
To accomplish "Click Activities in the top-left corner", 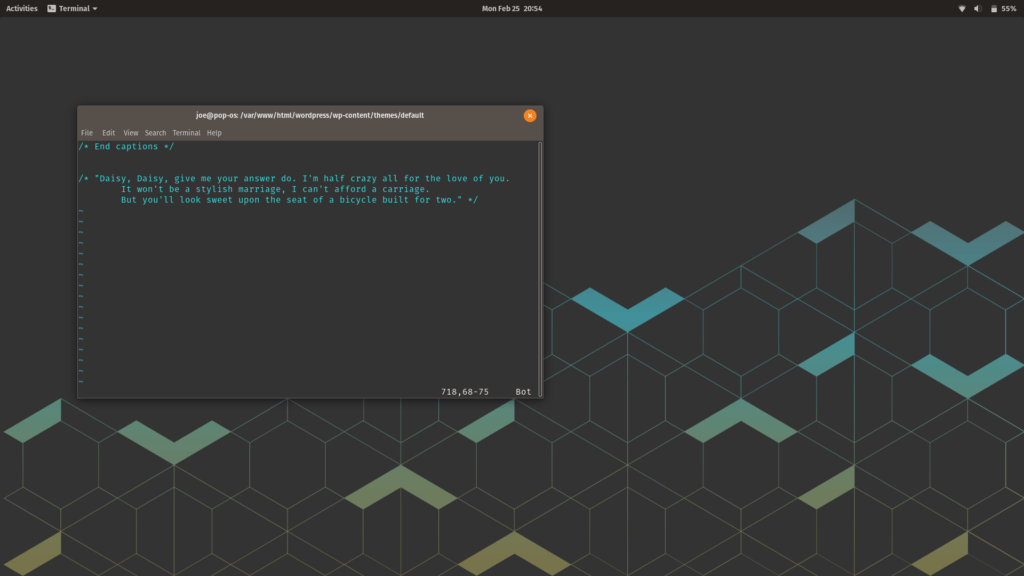I will point(20,7).
